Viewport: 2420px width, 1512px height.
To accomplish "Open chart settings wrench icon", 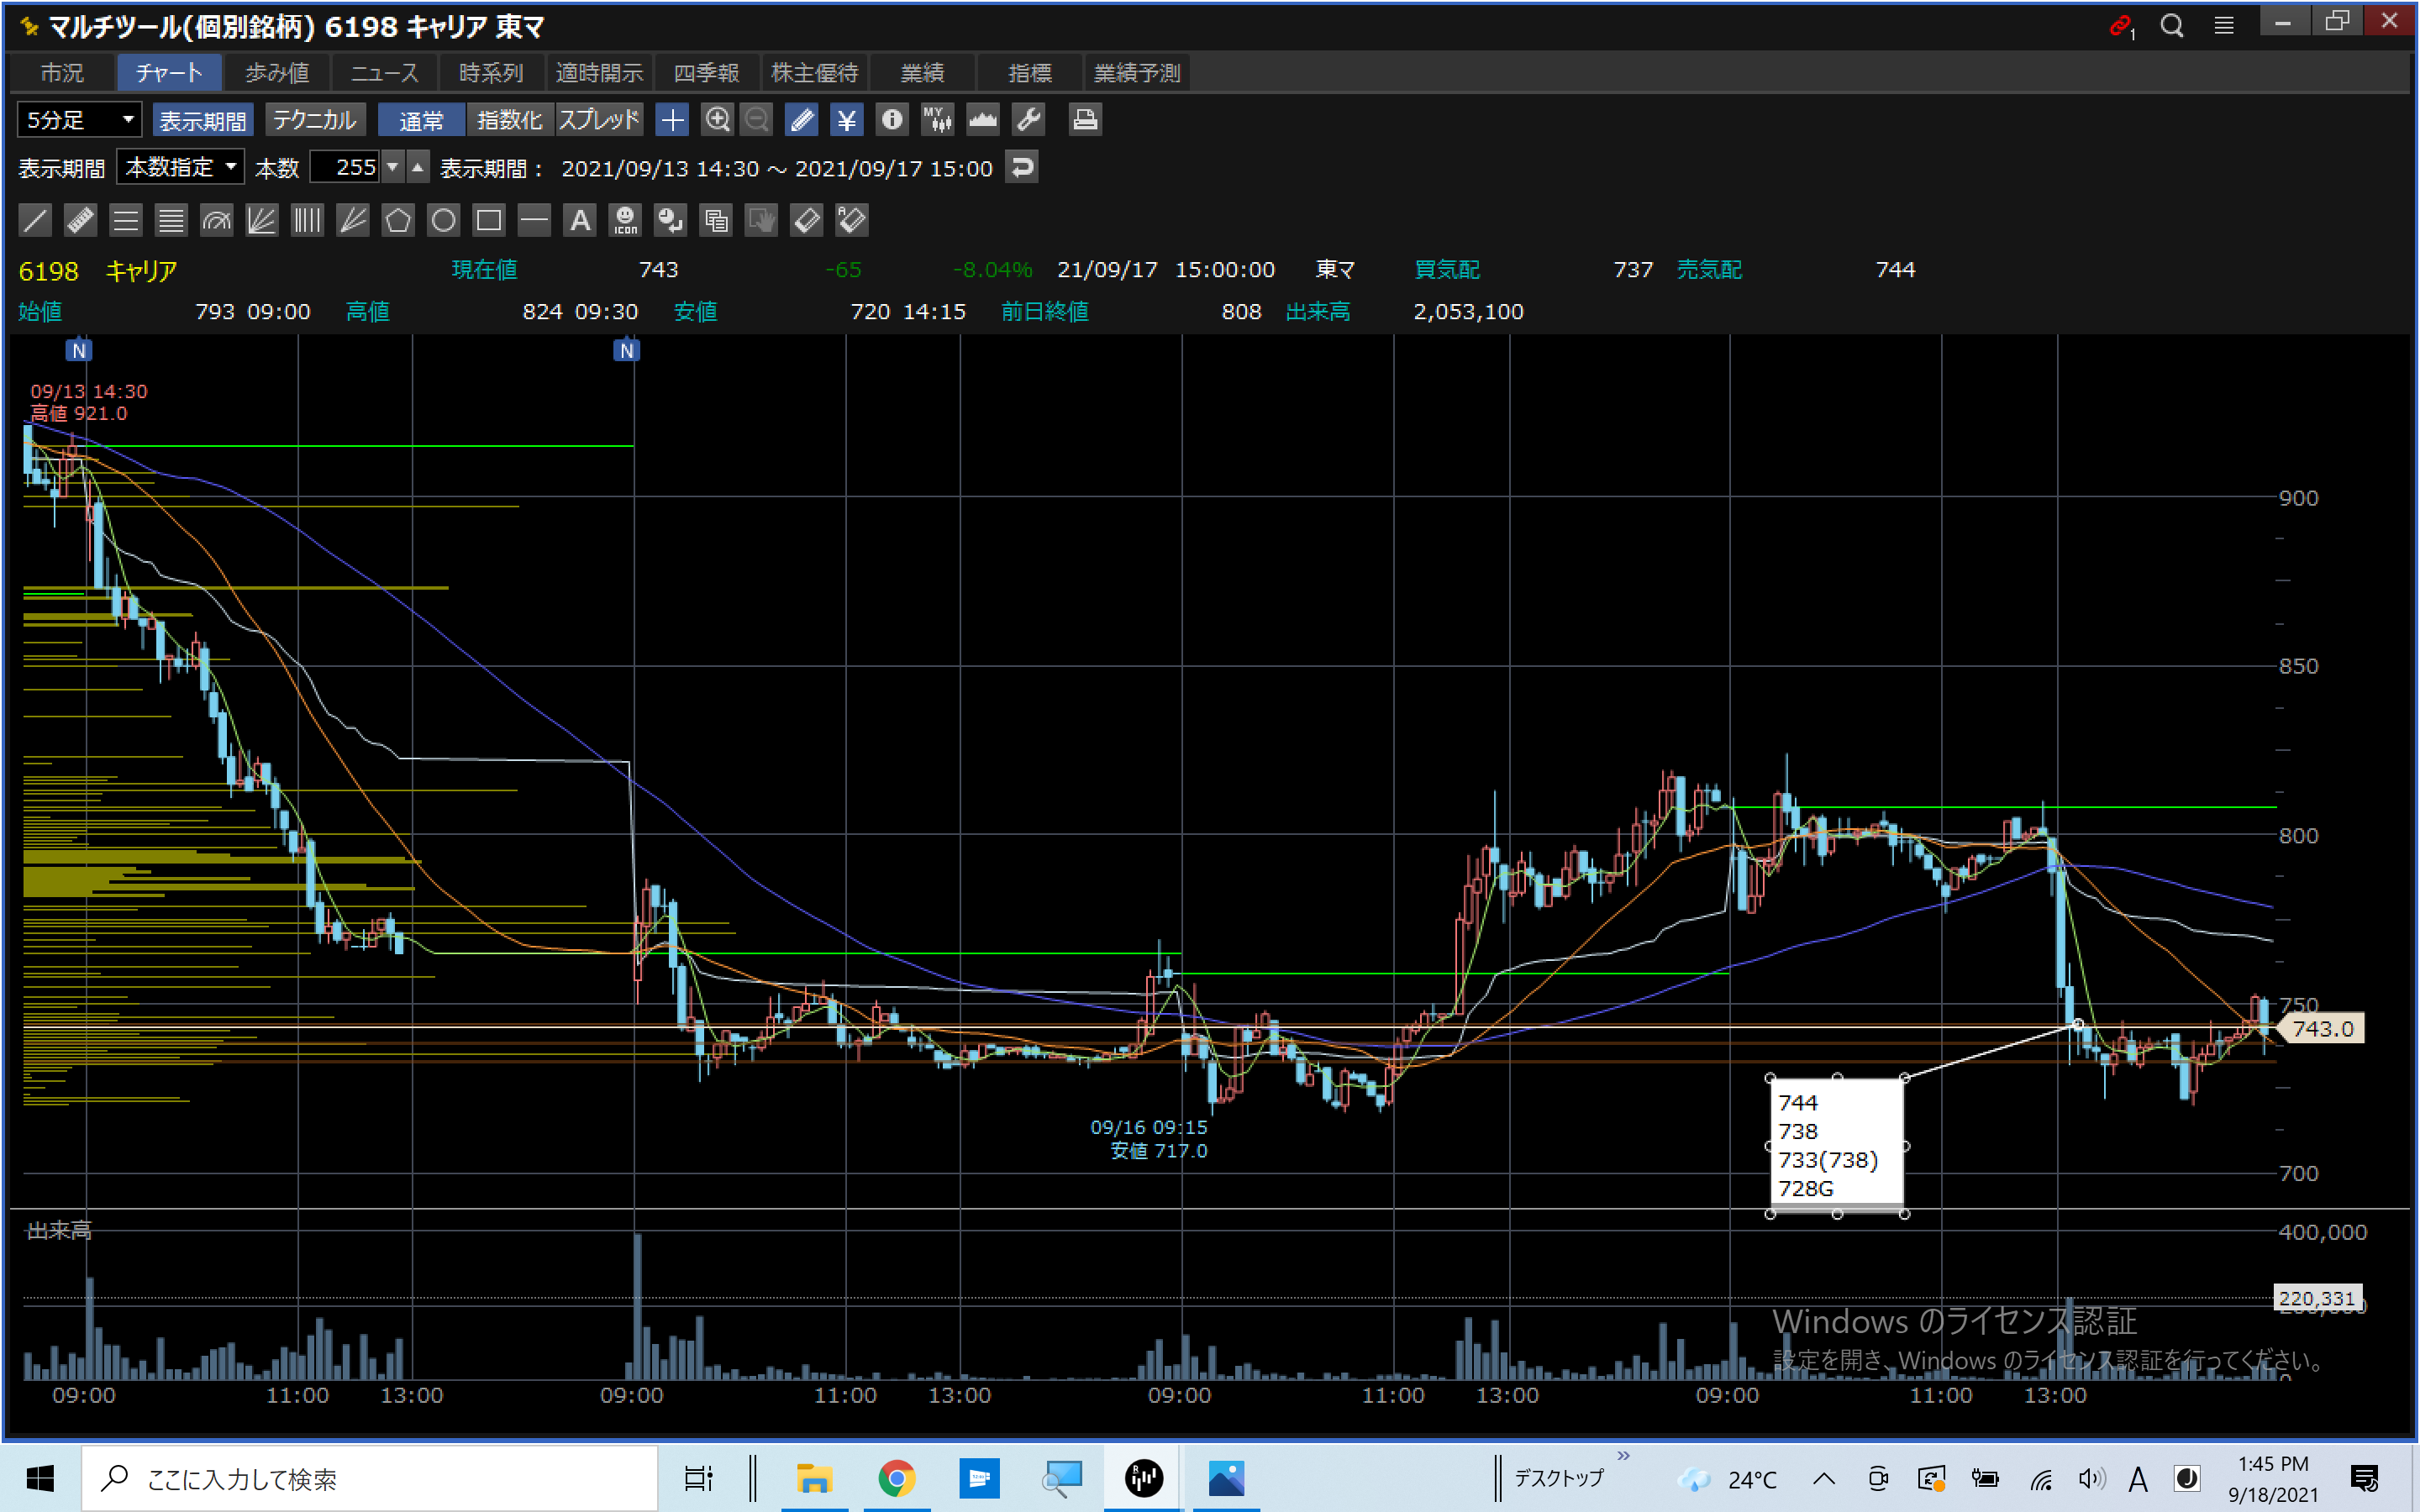I will point(1028,120).
